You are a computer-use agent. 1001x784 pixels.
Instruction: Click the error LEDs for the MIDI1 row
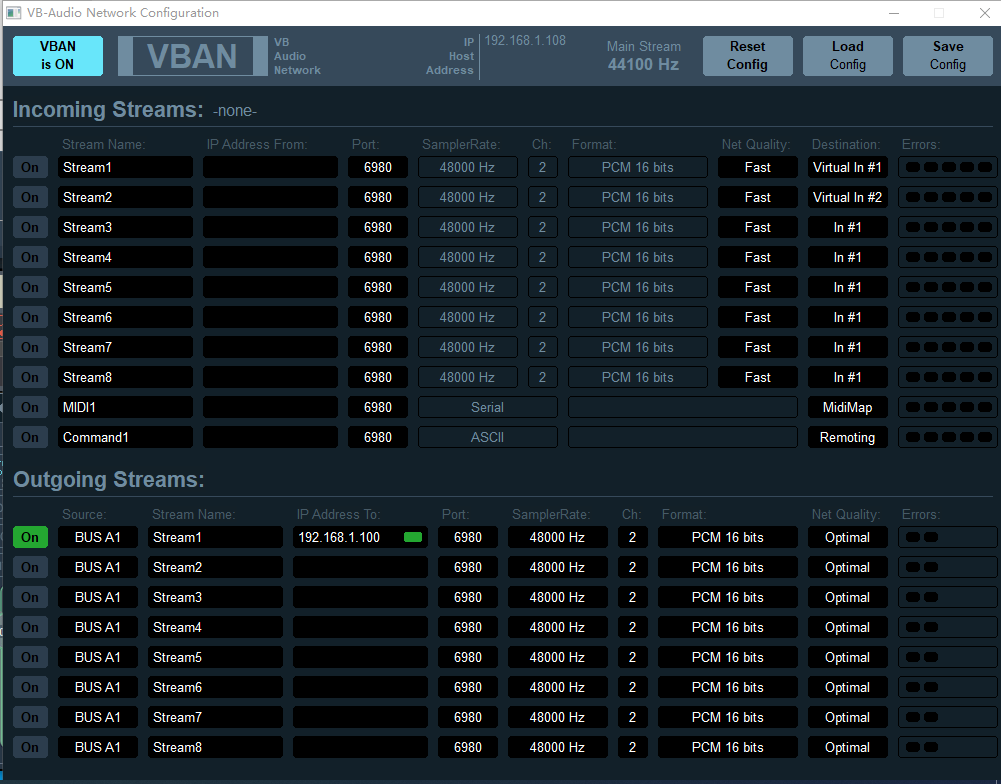click(948, 407)
